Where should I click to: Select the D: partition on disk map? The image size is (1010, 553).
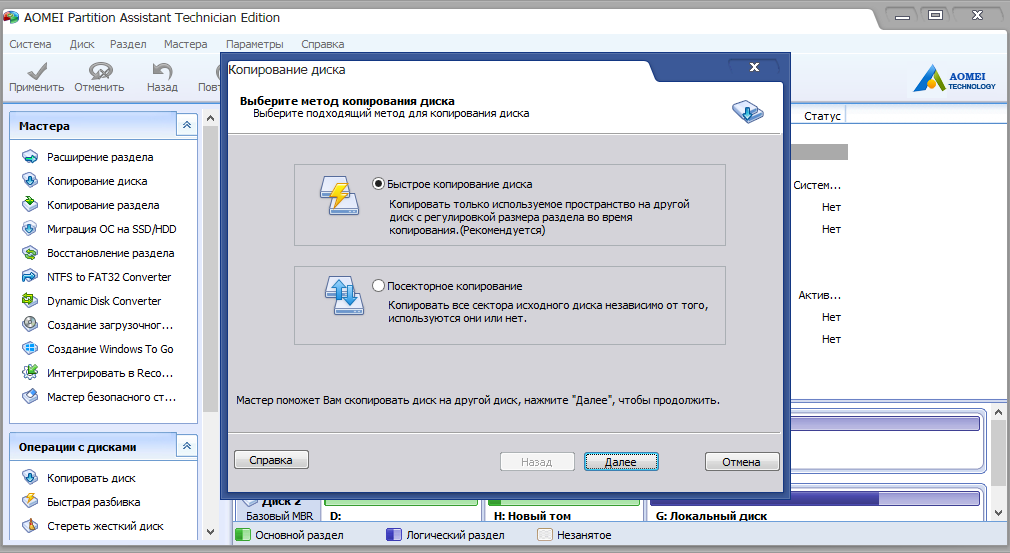pyautogui.click(x=401, y=509)
